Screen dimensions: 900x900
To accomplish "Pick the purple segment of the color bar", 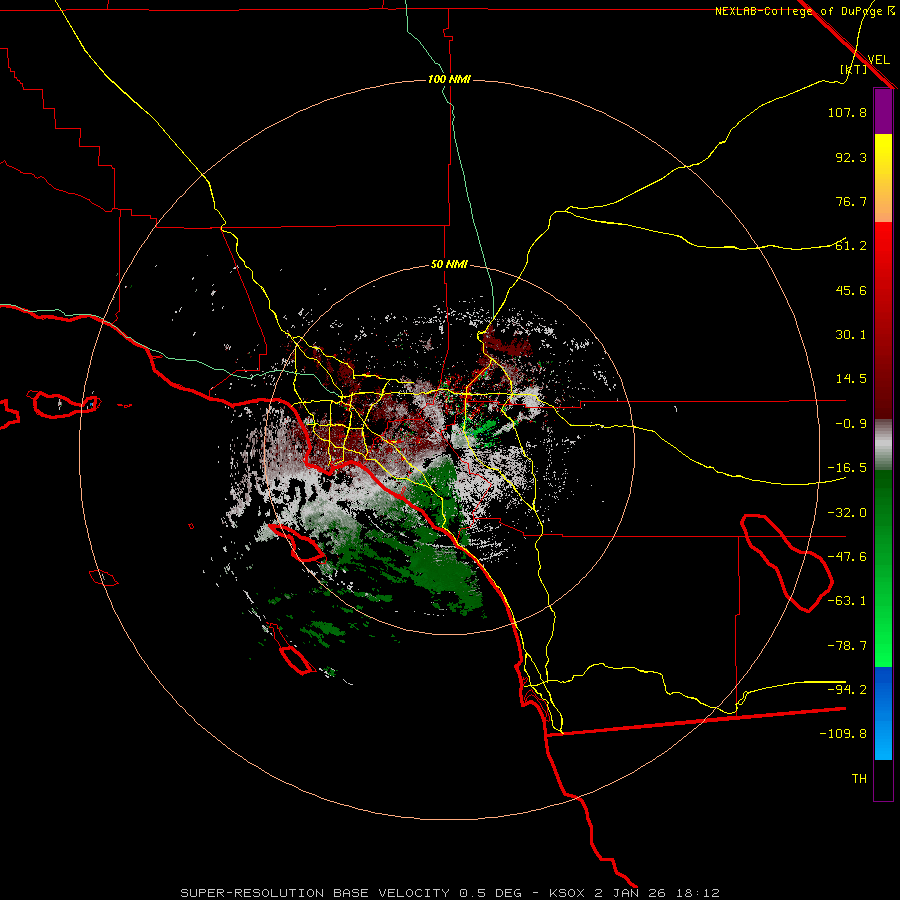I will click(883, 112).
